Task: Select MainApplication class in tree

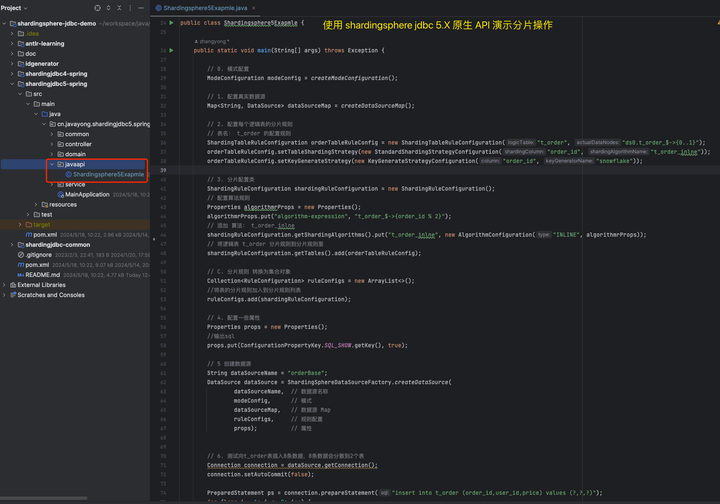Action: [87, 194]
